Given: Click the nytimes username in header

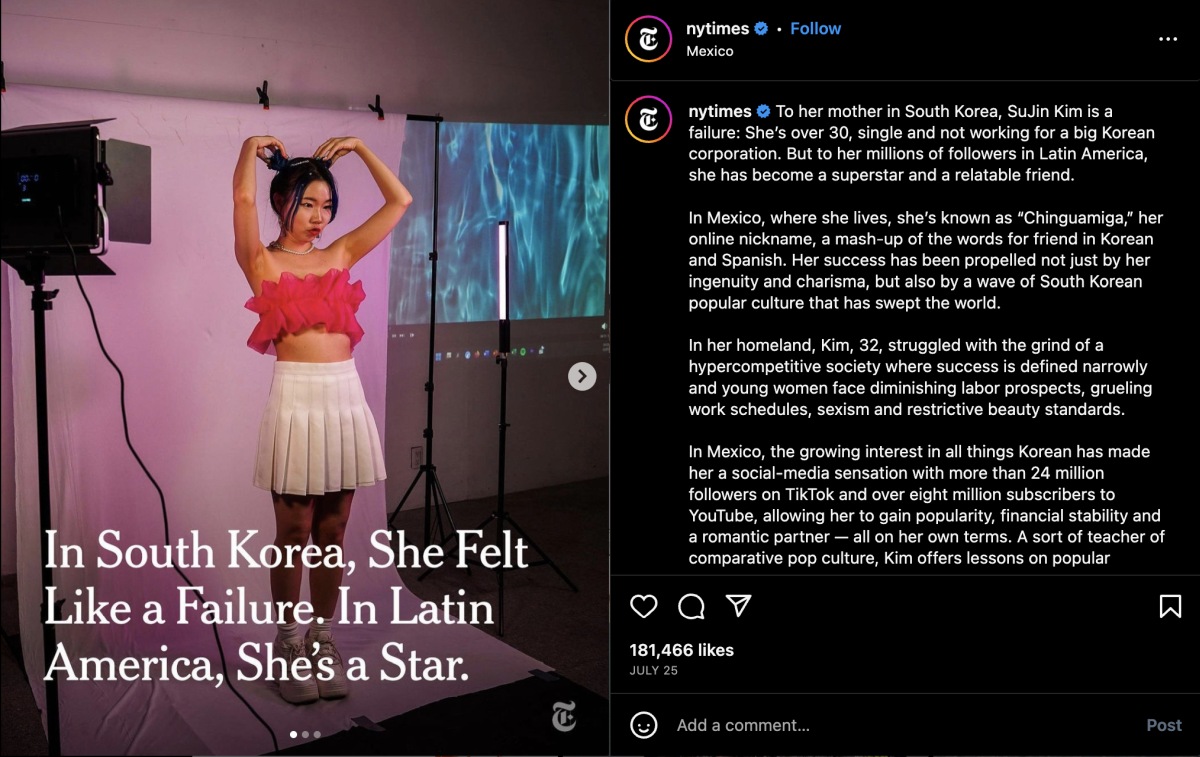Looking at the screenshot, I should click(718, 28).
